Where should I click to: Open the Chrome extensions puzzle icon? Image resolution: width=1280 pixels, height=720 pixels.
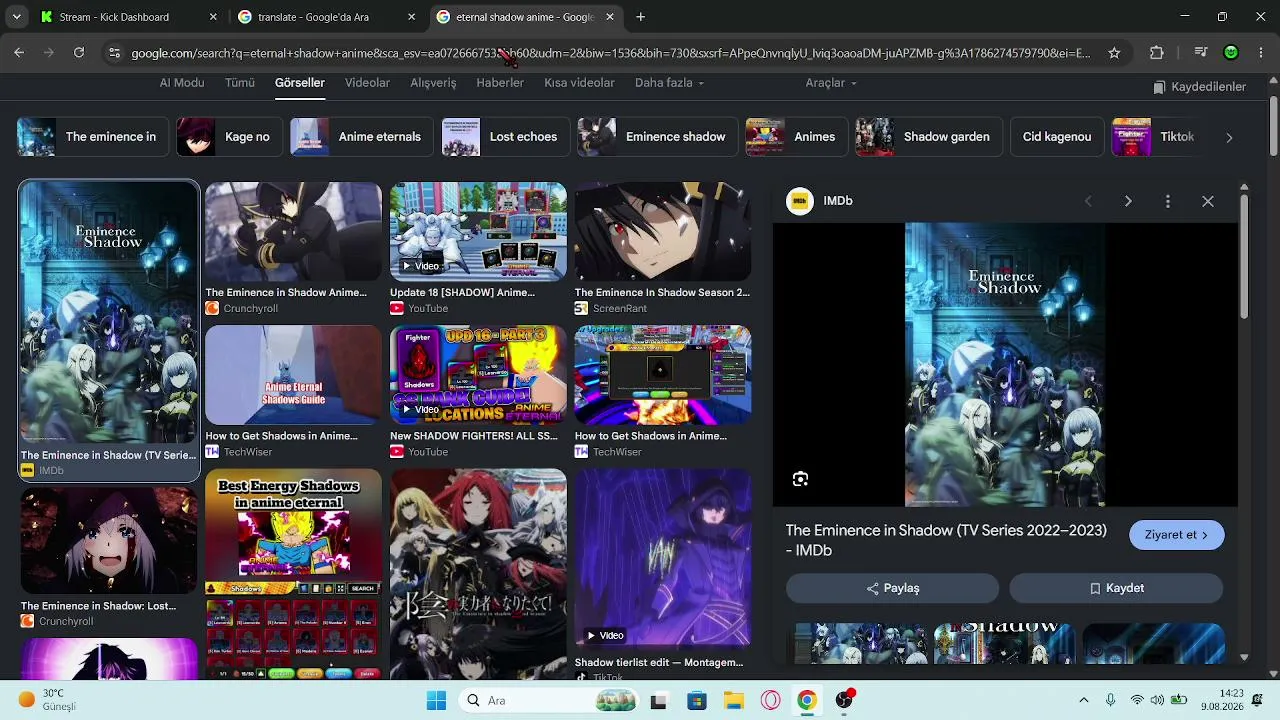tap(1157, 53)
